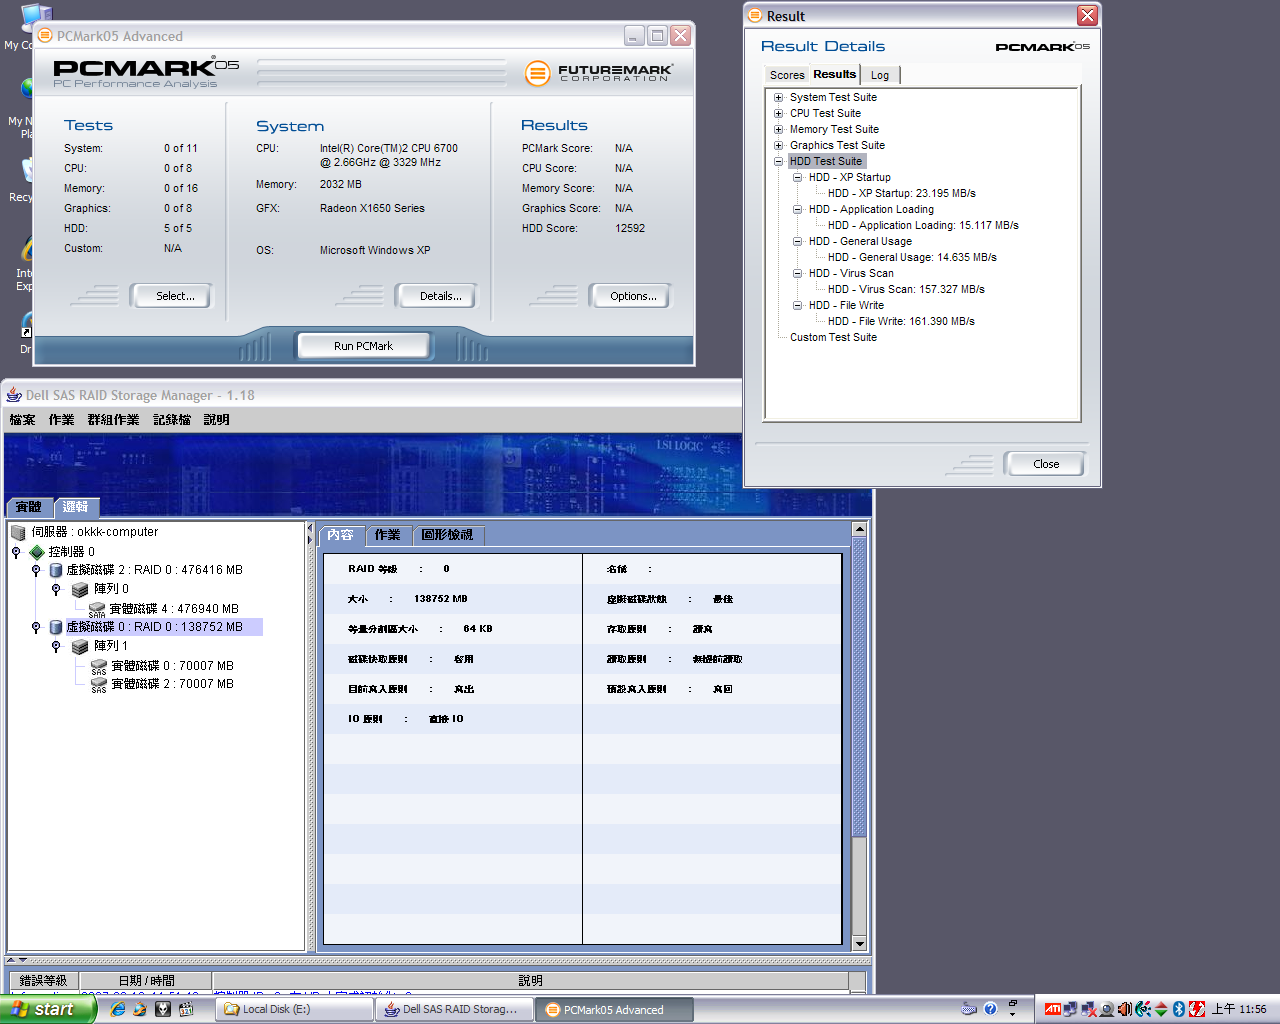Viewport: 1280px width, 1024px height.
Task: Click the server icon beside okkk-computer
Action: click(18, 533)
